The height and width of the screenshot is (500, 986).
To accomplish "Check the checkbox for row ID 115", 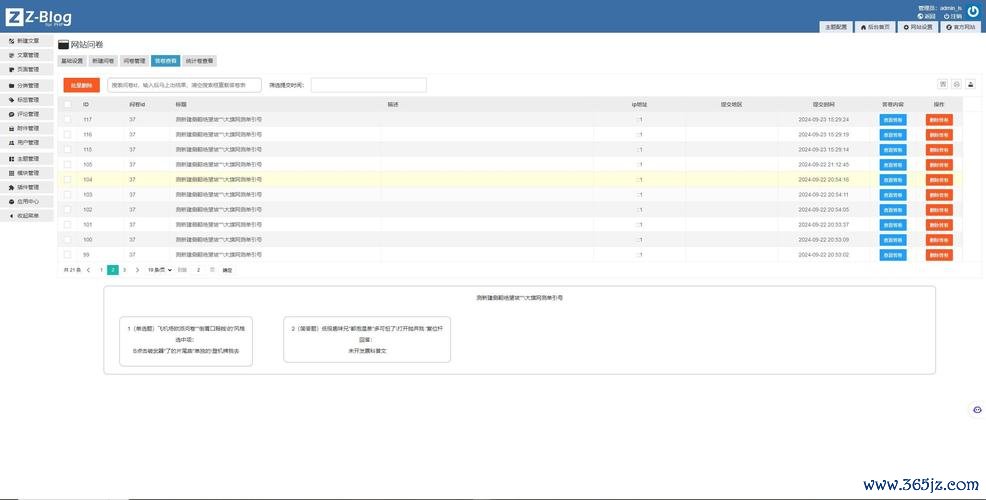I will click(67, 150).
